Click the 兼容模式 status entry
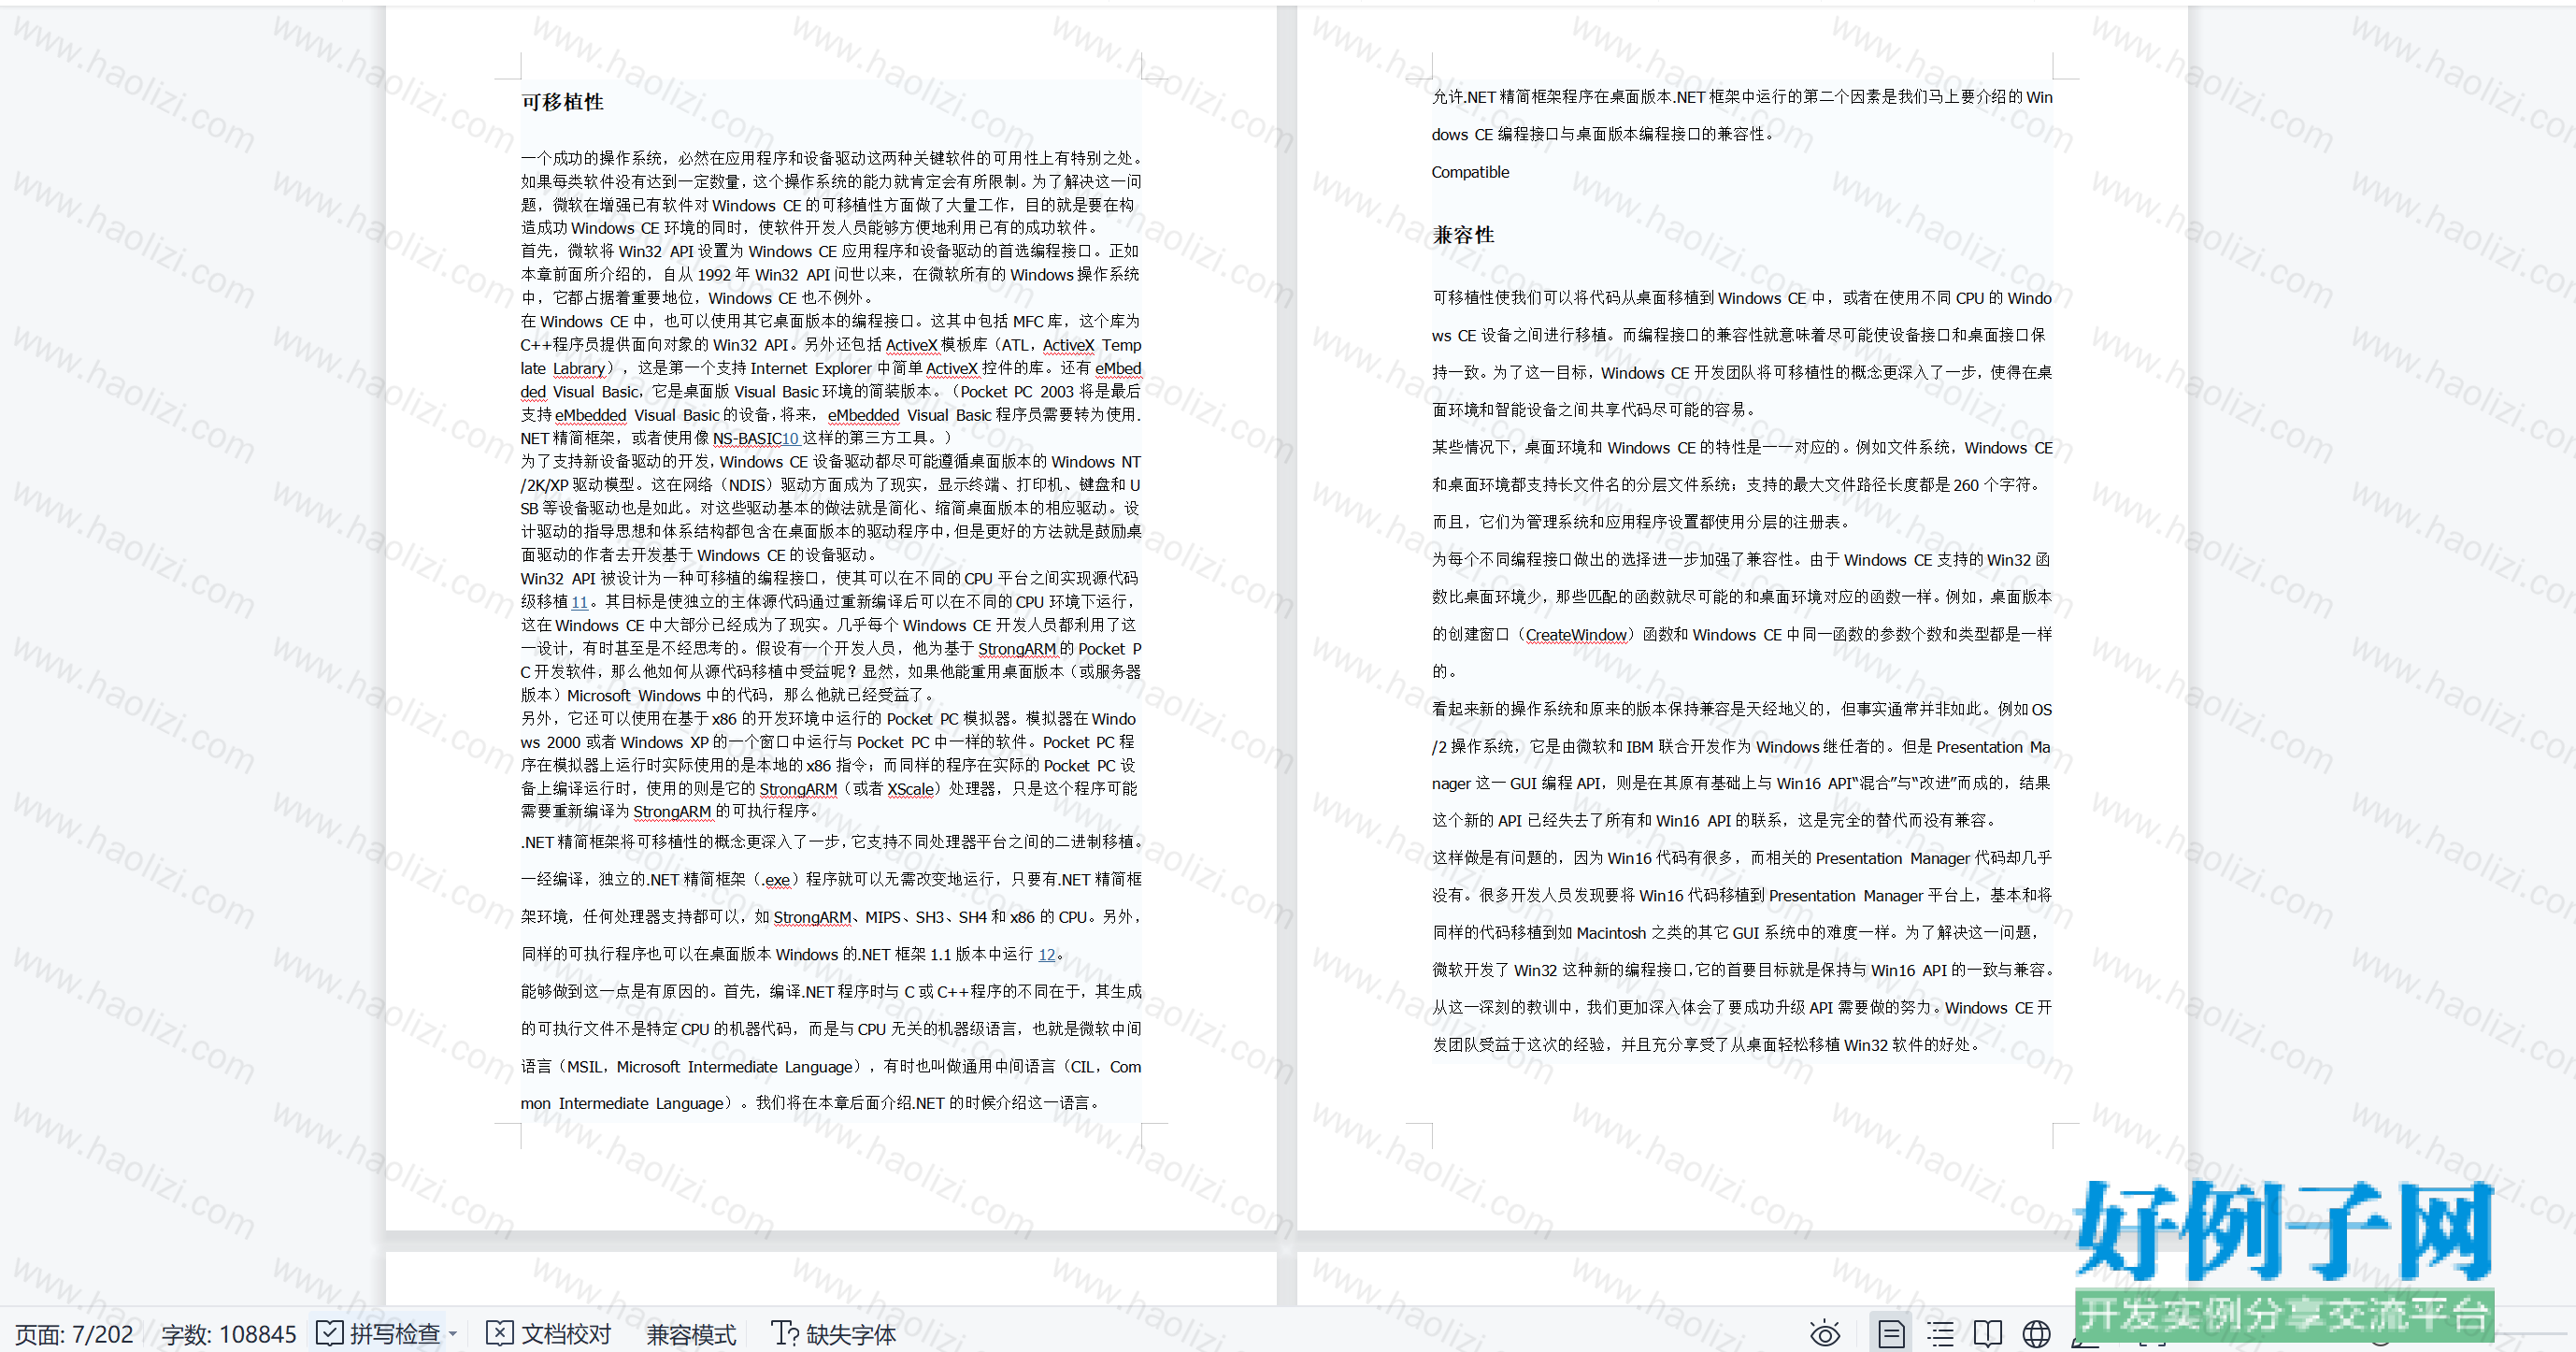 [691, 1333]
